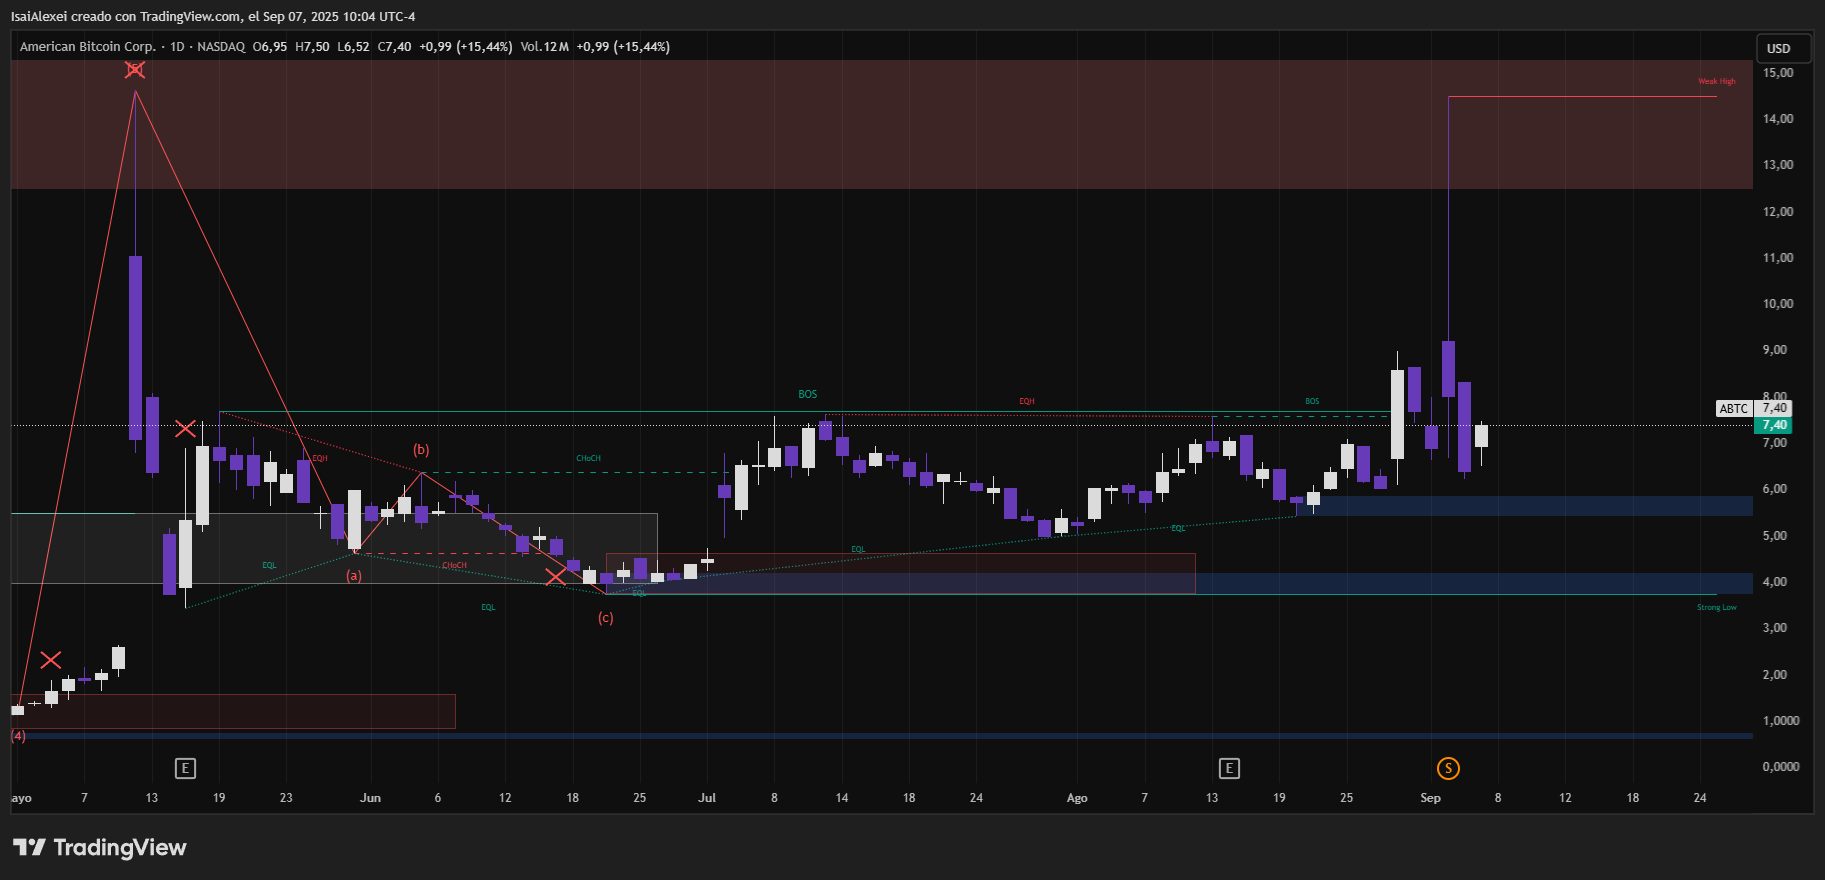The image size is (1825, 880).
Task: Select the red X at the May spike top
Action: click(135, 69)
